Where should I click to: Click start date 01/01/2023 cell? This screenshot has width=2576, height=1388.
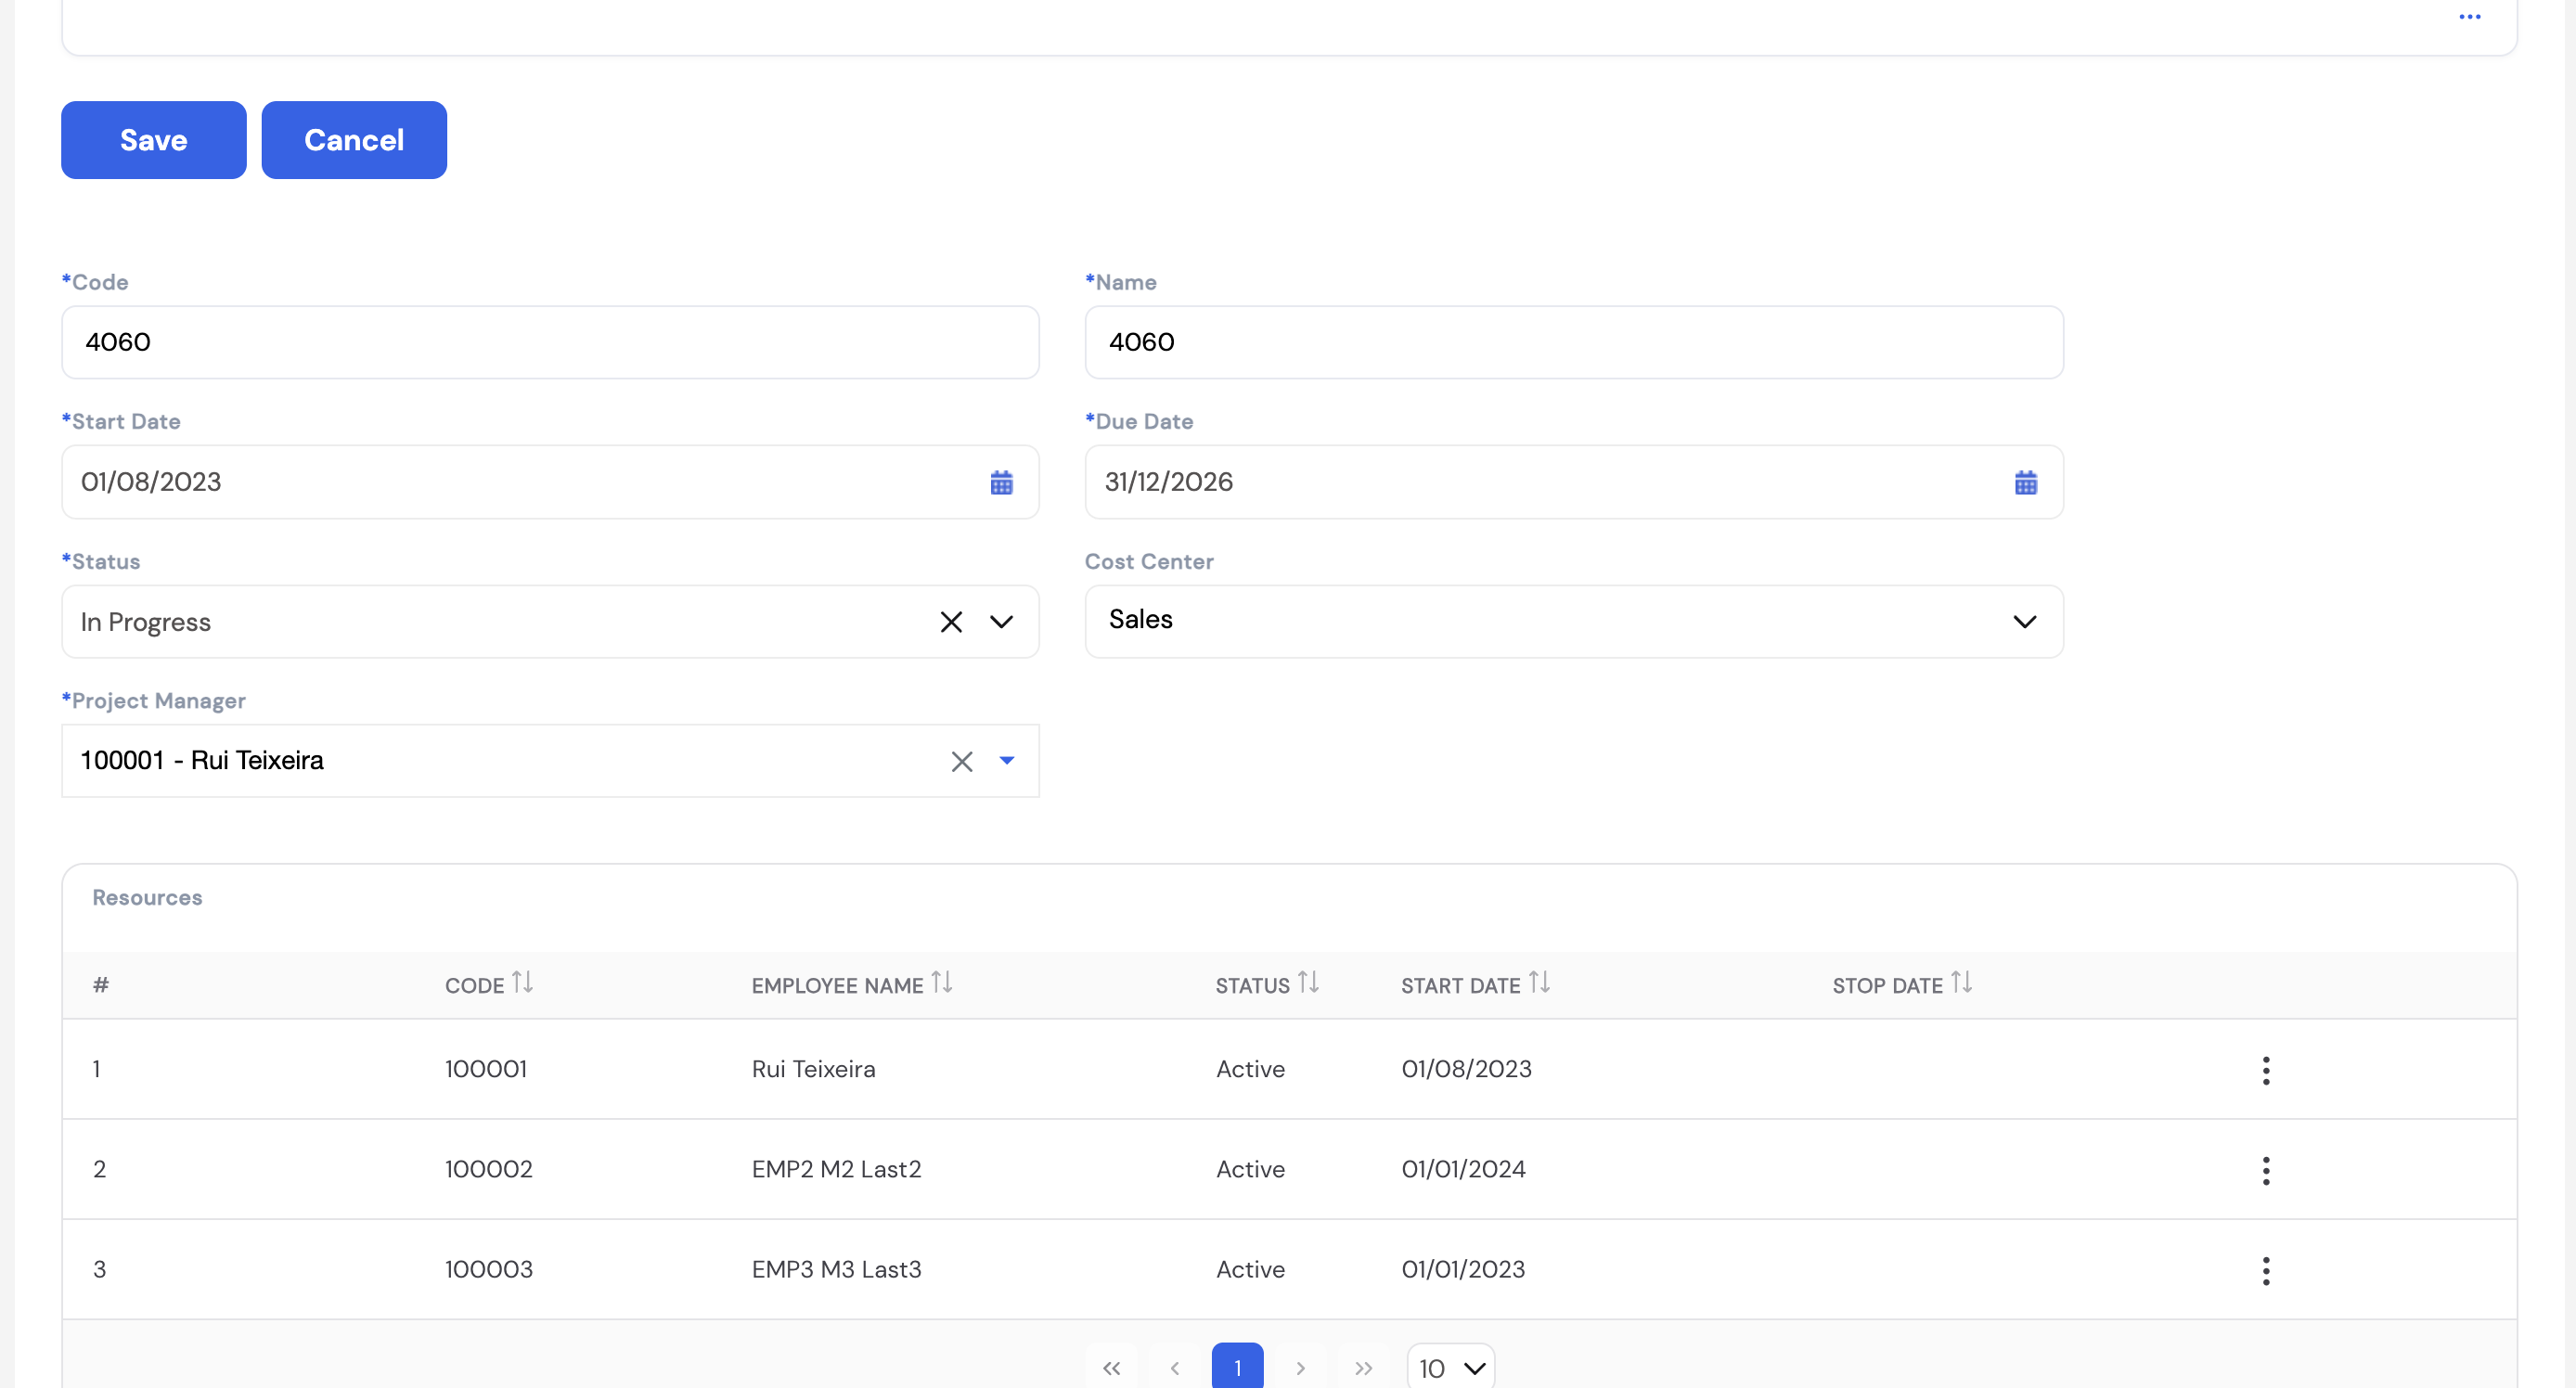point(1463,1269)
